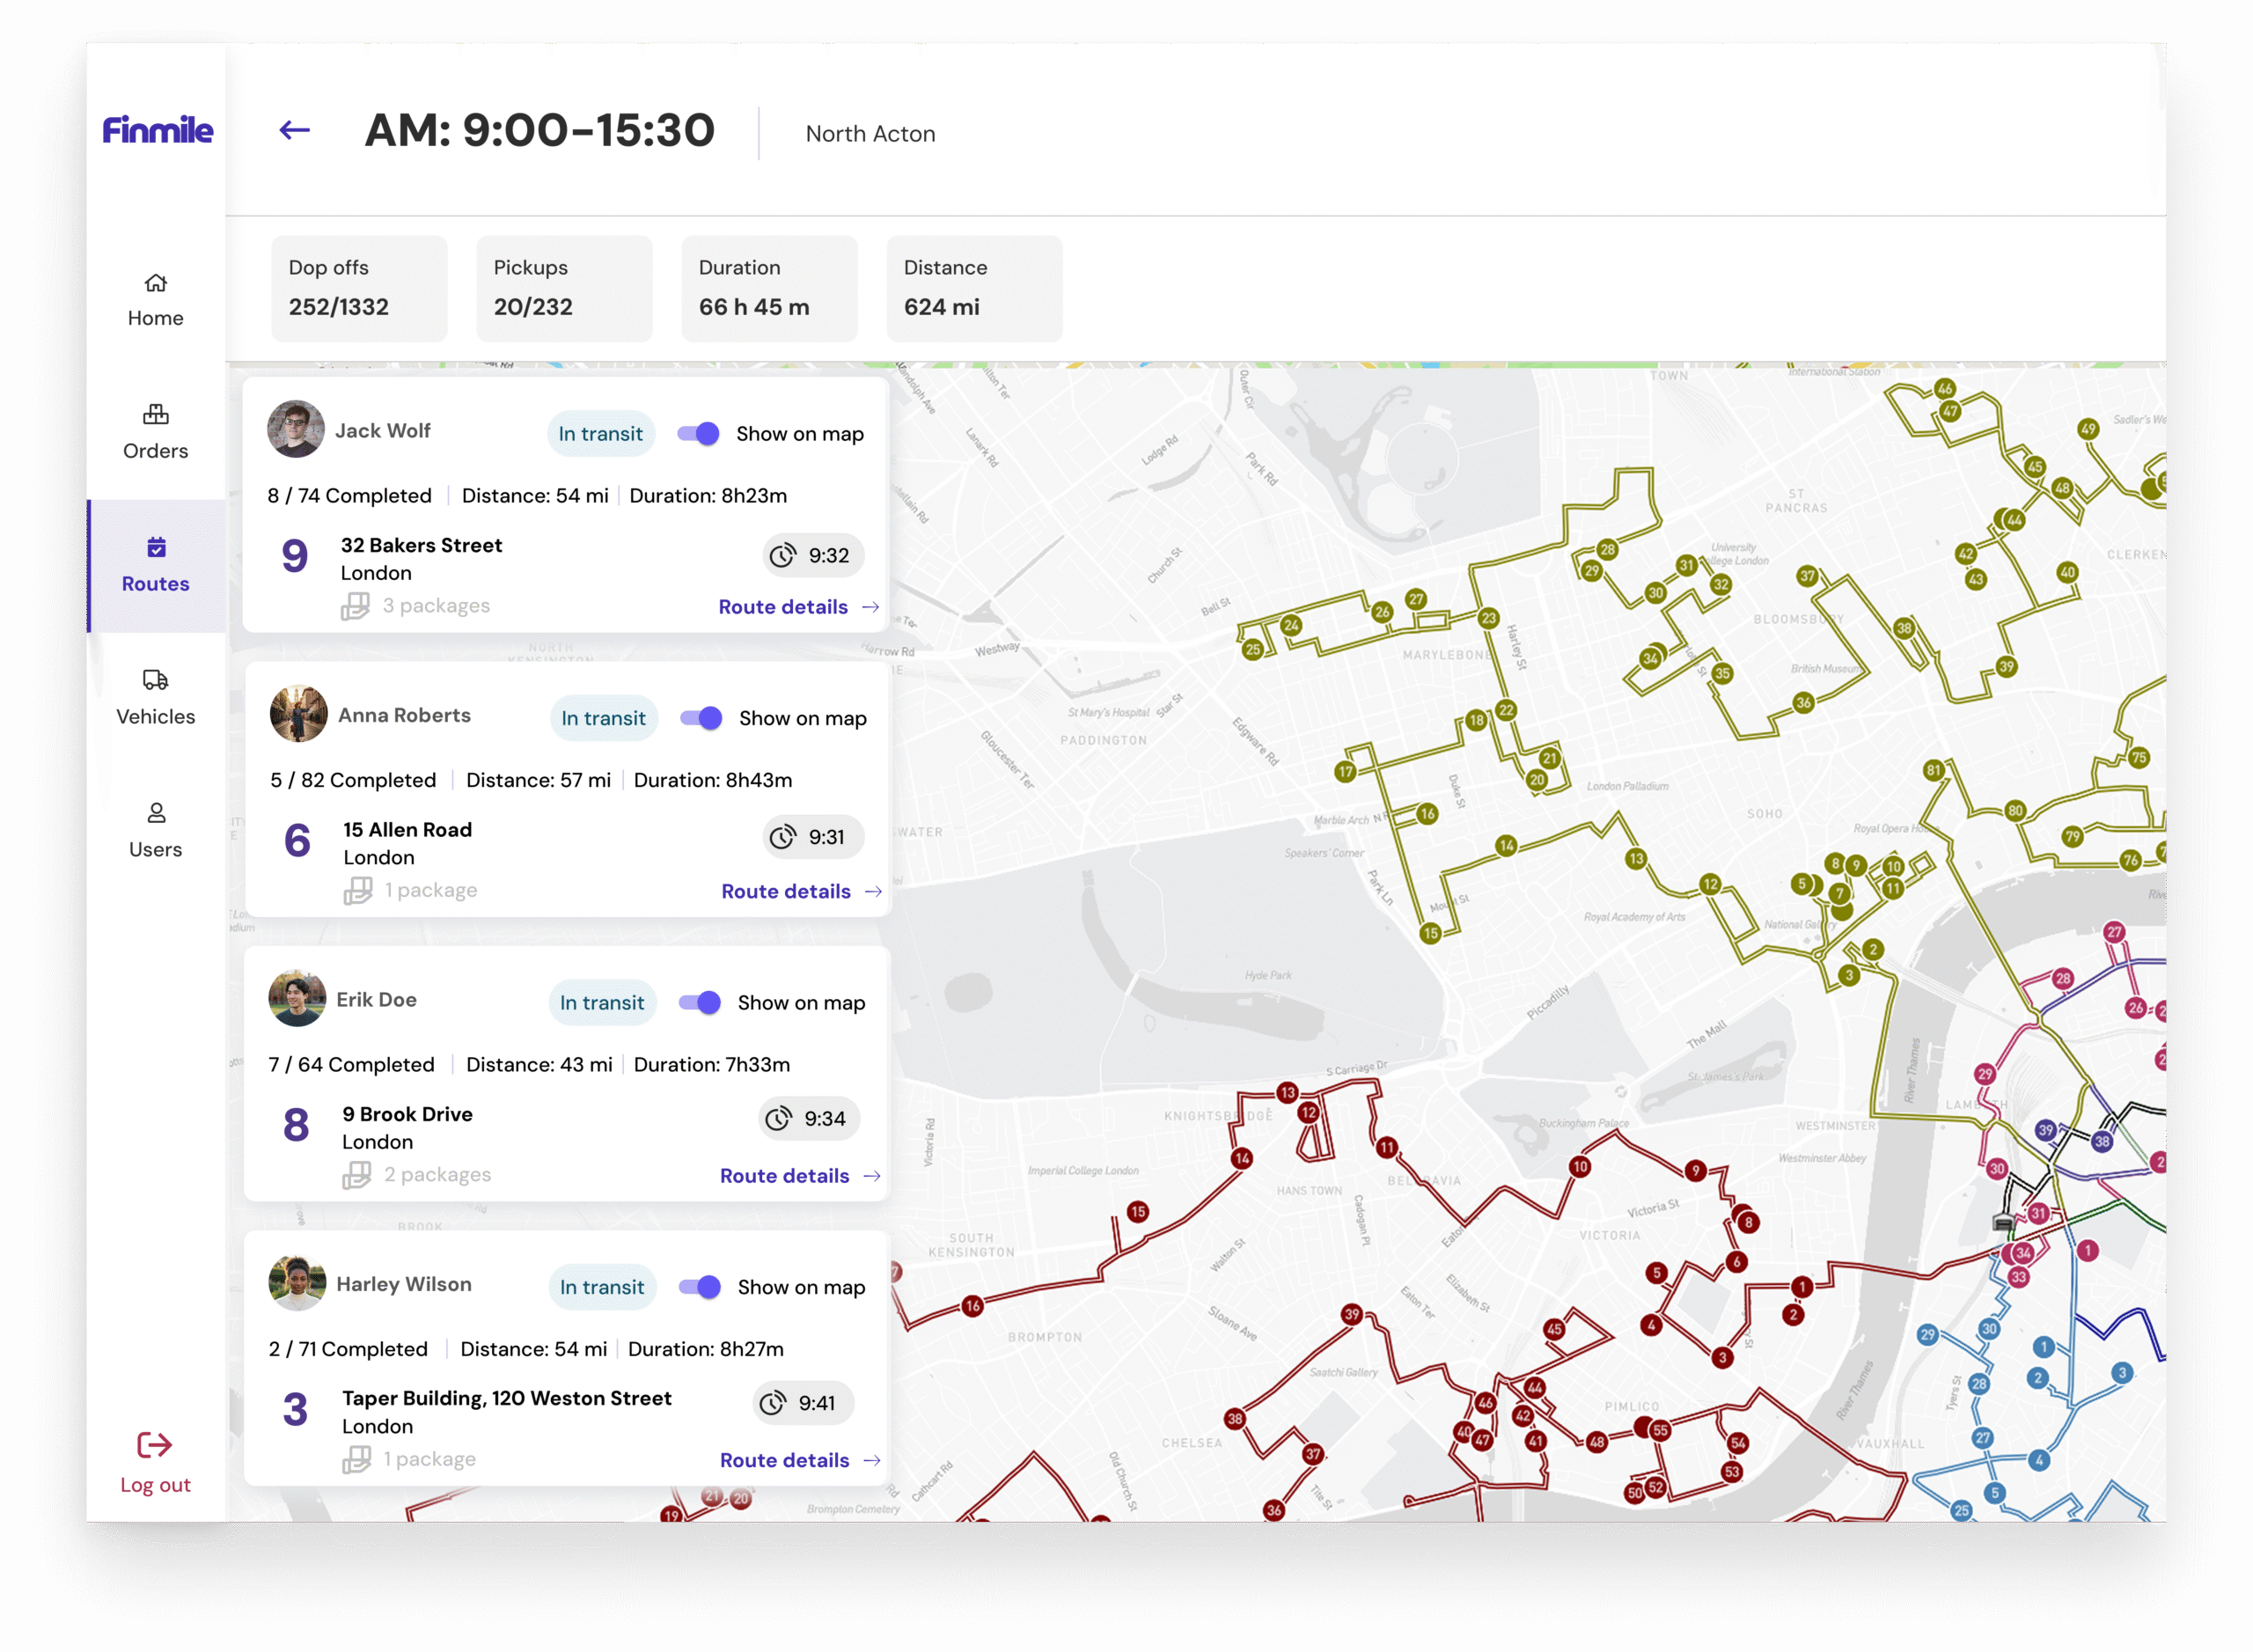The height and width of the screenshot is (1652, 2253).
Task: Click the In transit badge for Anna Roberts
Action: 603,718
